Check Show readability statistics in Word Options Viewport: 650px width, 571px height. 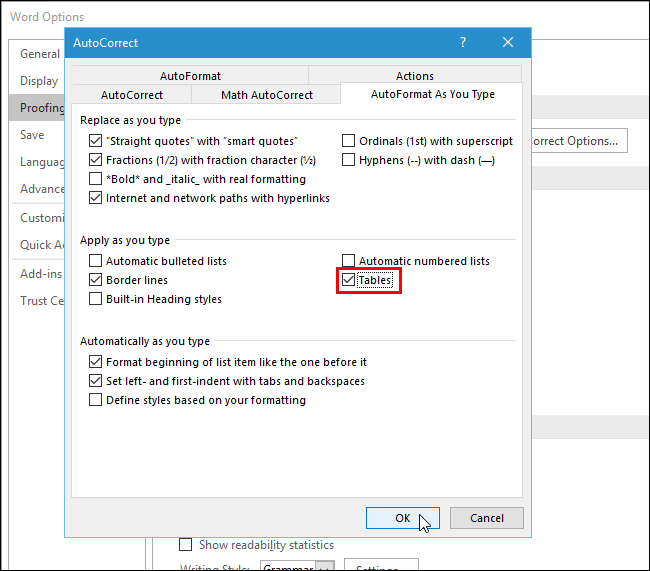tap(185, 544)
